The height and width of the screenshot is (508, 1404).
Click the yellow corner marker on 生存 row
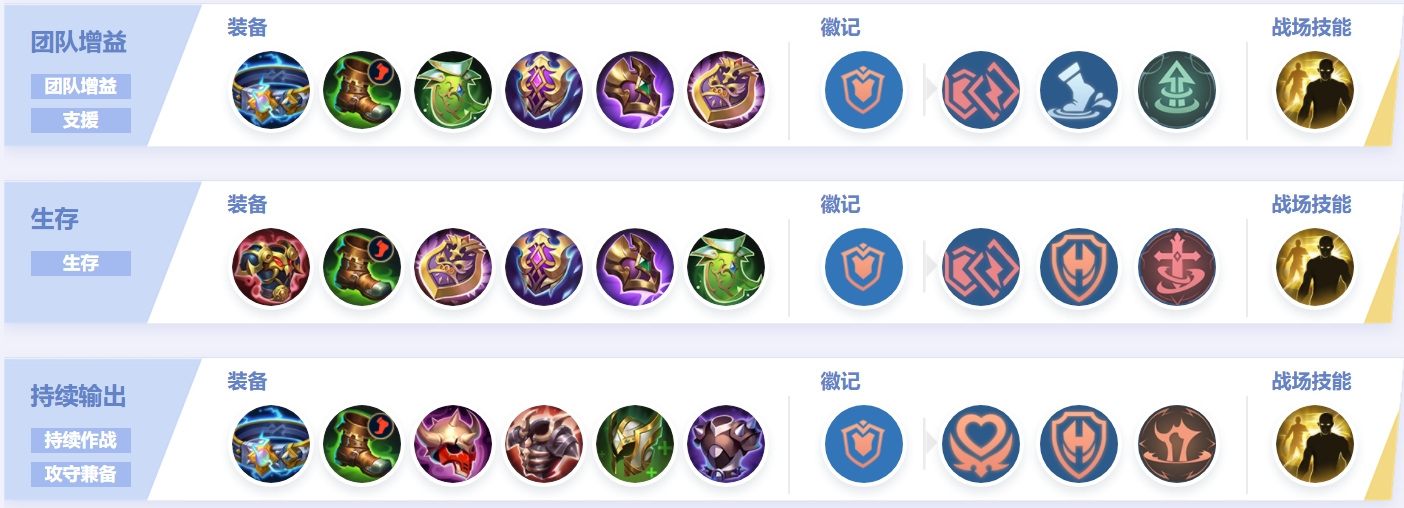point(1383,286)
